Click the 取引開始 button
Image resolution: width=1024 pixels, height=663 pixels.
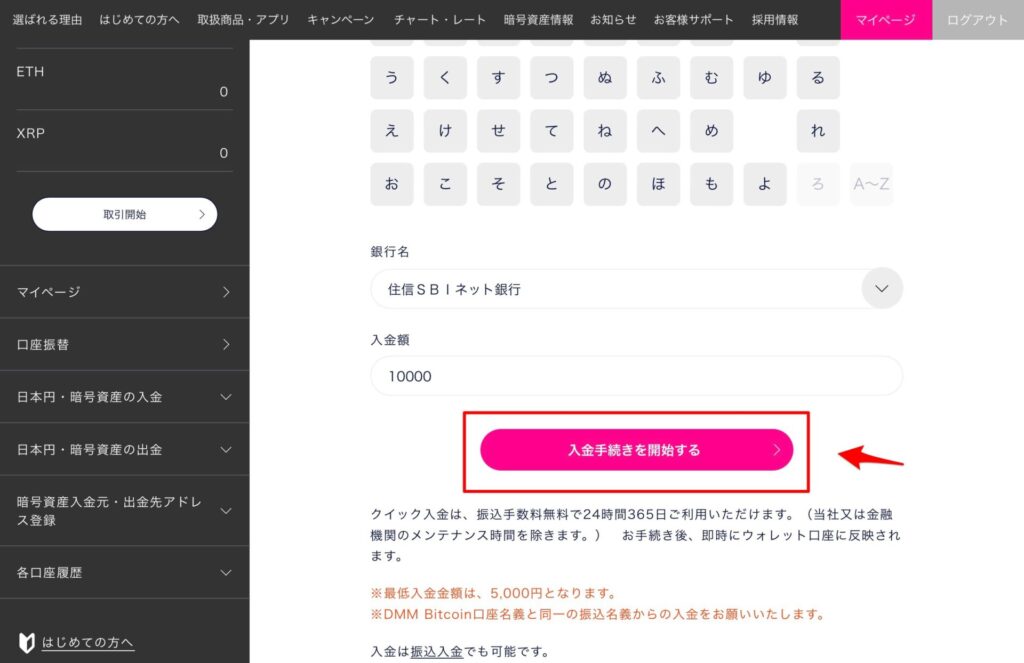click(x=125, y=214)
